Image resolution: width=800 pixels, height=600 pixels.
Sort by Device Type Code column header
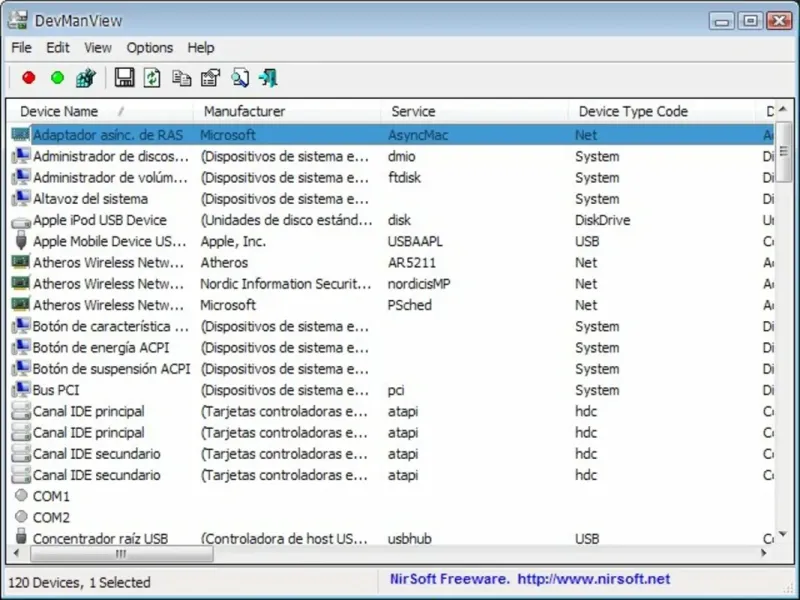coord(633,111)
